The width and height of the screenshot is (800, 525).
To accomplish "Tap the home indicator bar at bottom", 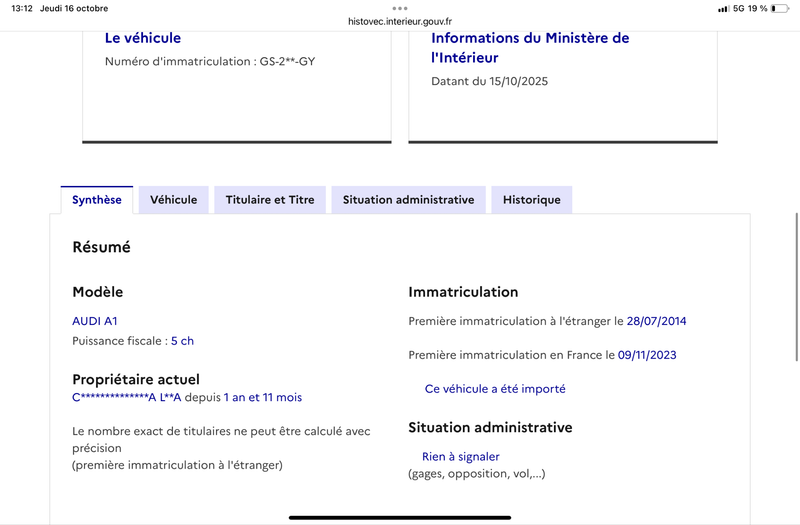I will 400,517.
